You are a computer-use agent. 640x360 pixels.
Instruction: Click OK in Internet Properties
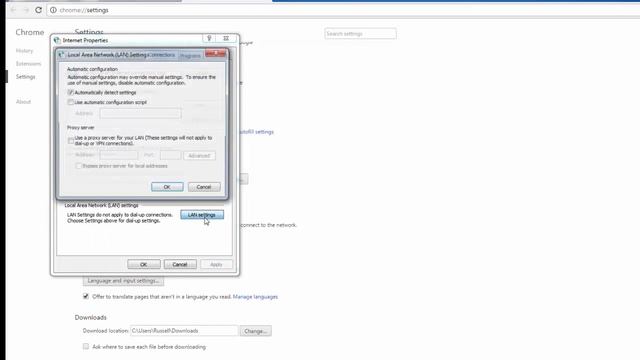pyautogui.click(x=144, y=264)
